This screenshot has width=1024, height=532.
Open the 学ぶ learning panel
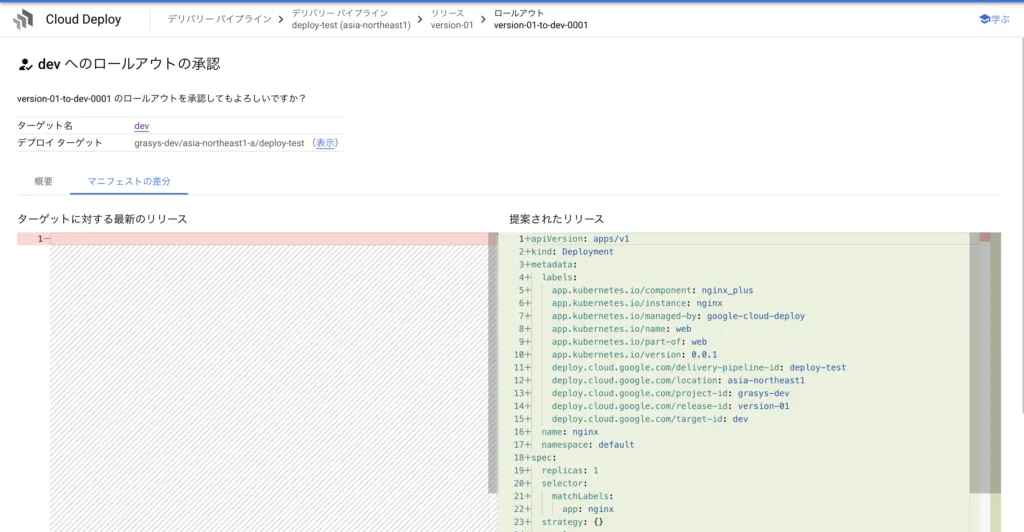994,19
